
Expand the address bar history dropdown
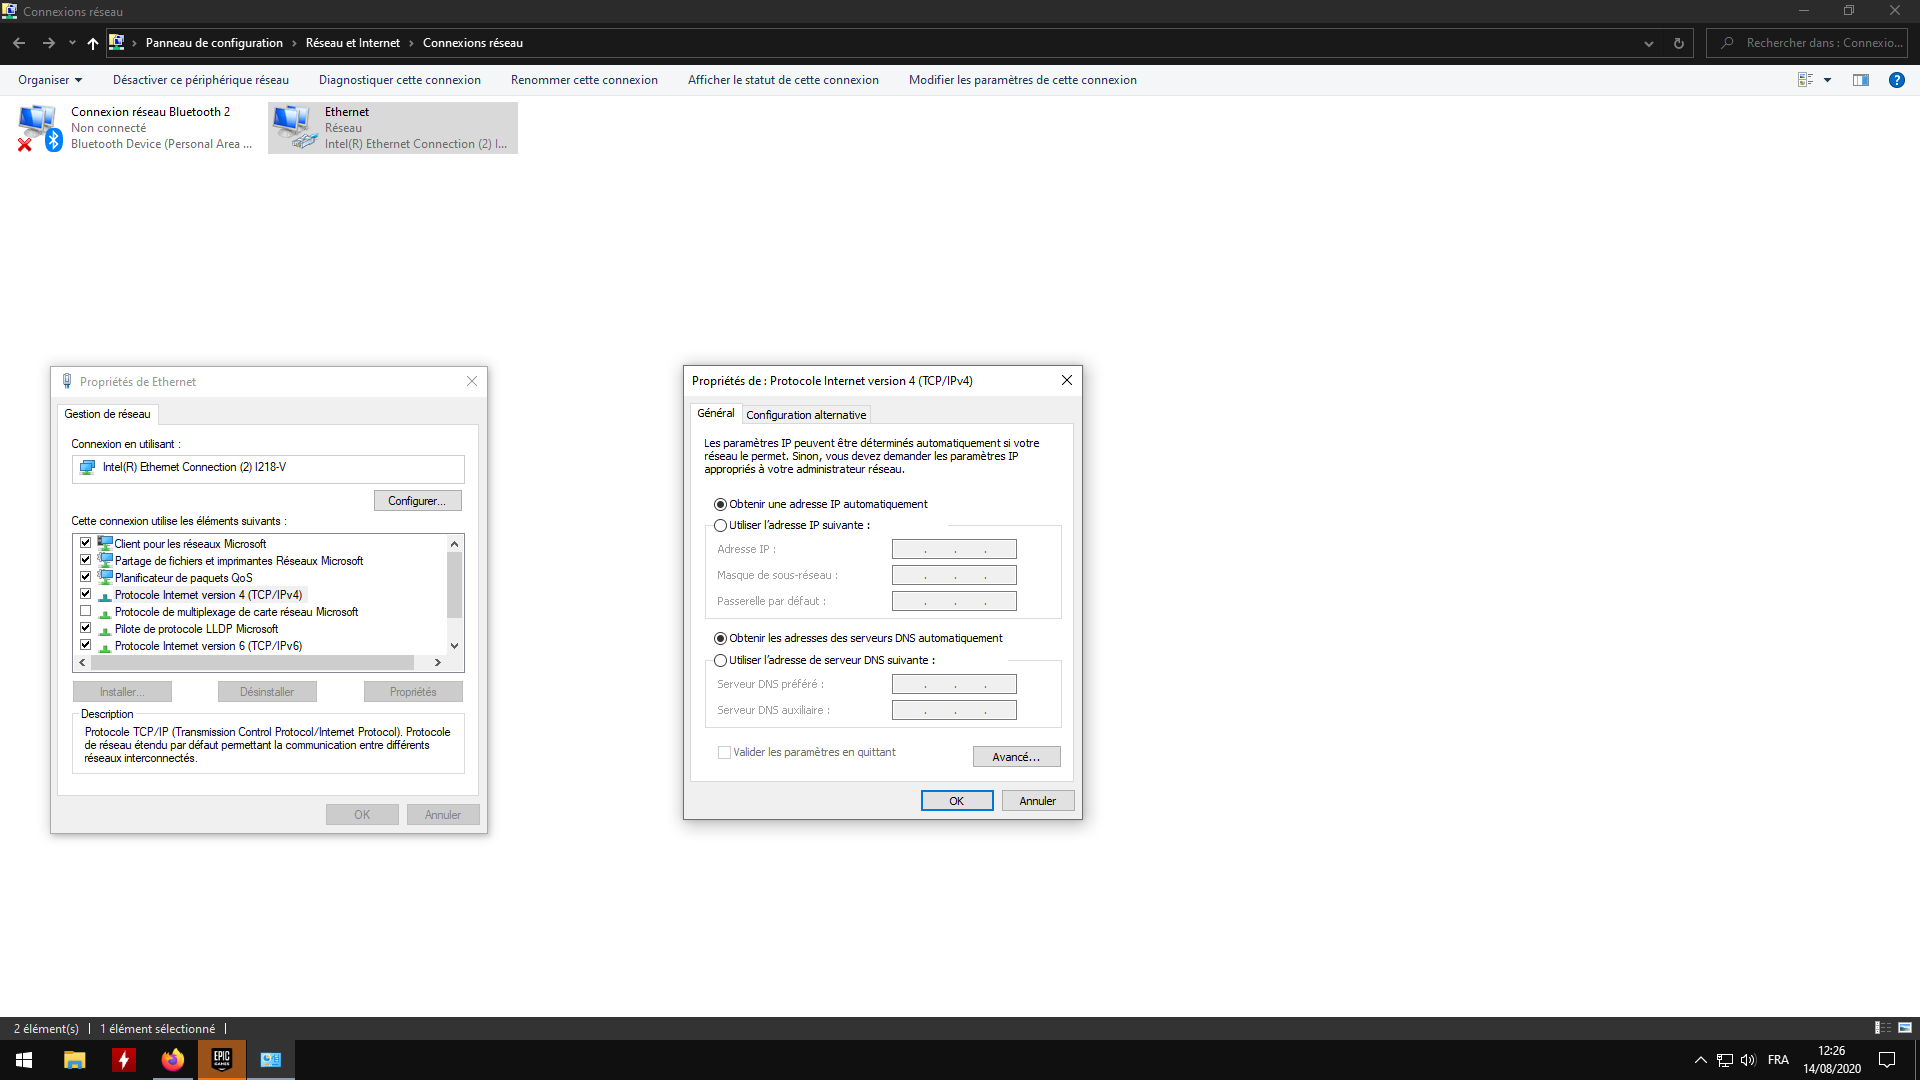(1648, 43)
